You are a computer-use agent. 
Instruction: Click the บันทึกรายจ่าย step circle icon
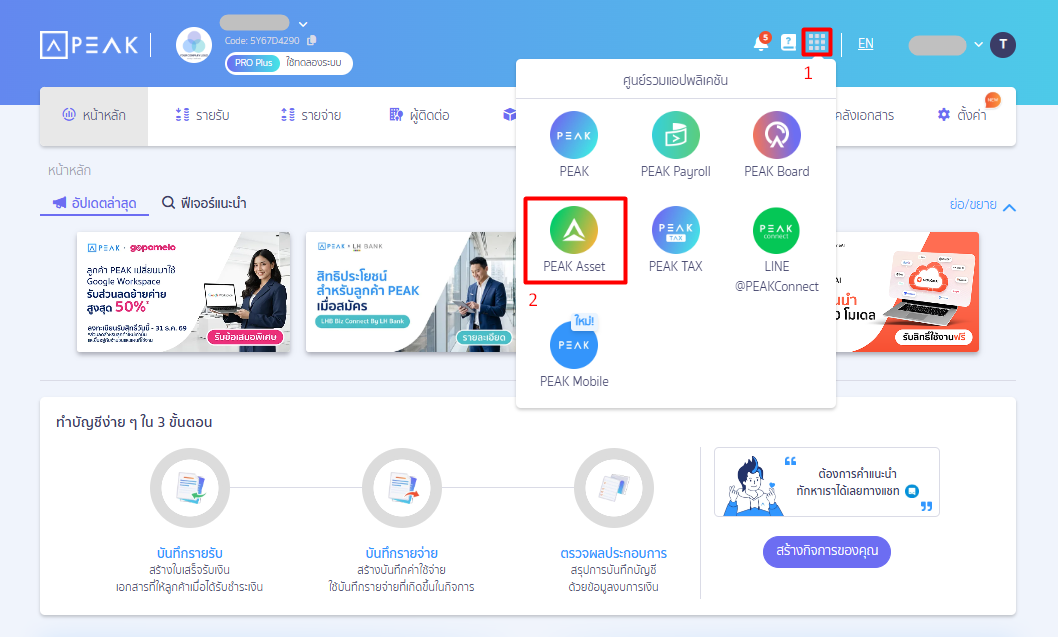pos(401,488)
